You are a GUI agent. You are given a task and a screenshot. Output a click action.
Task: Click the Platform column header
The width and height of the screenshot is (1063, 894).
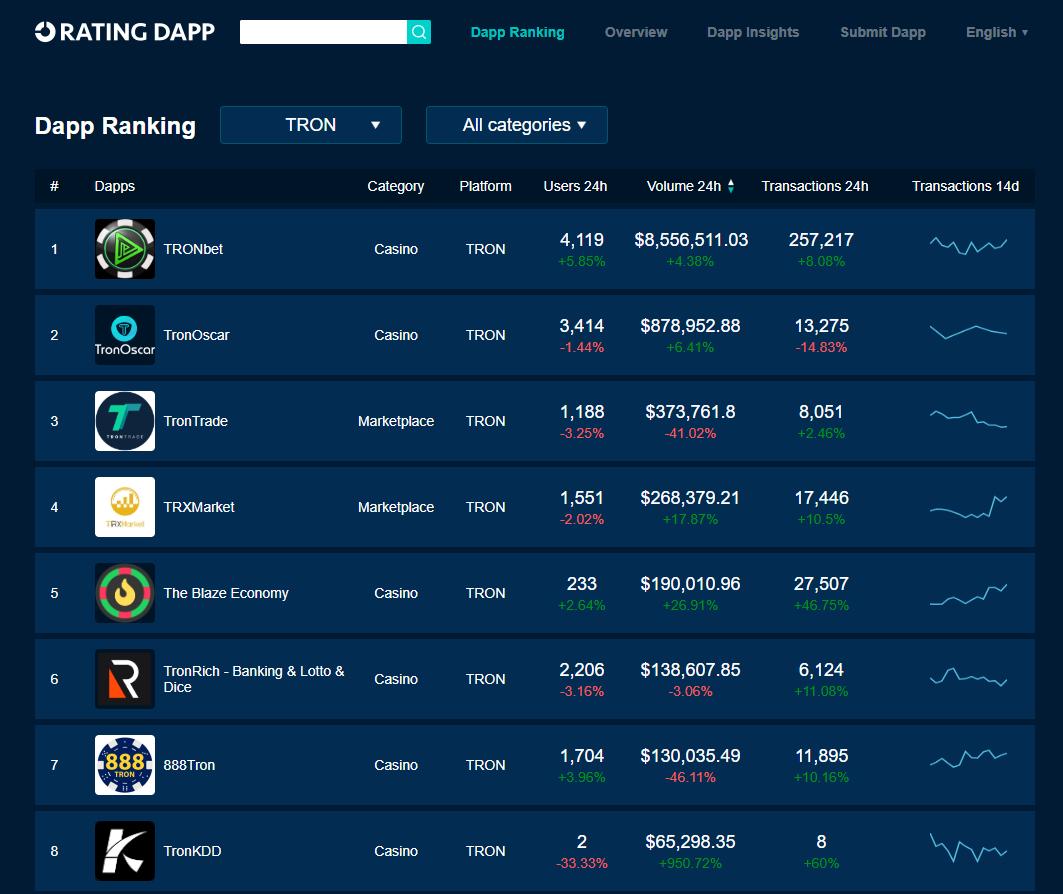tap(485, 186)
